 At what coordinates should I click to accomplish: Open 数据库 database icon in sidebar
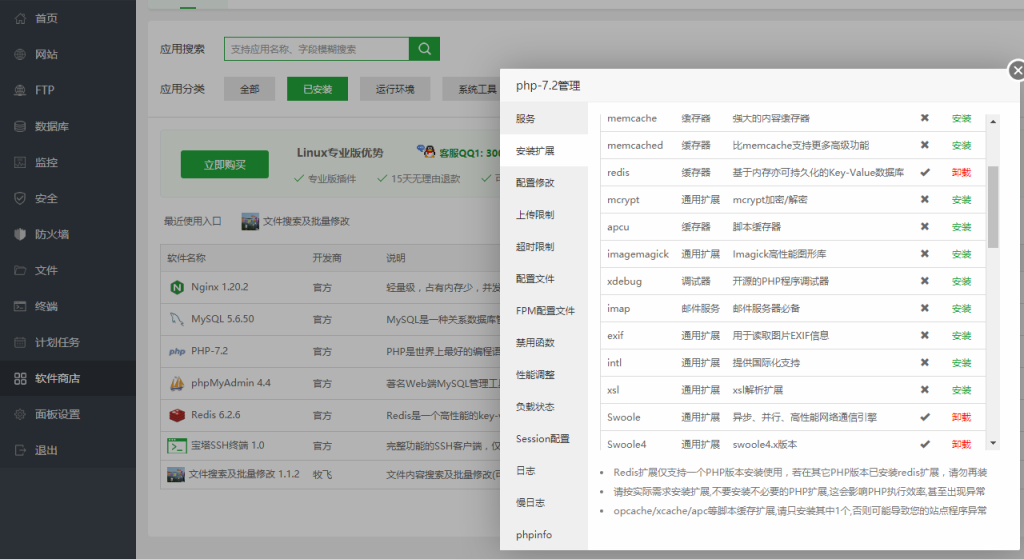20,126
